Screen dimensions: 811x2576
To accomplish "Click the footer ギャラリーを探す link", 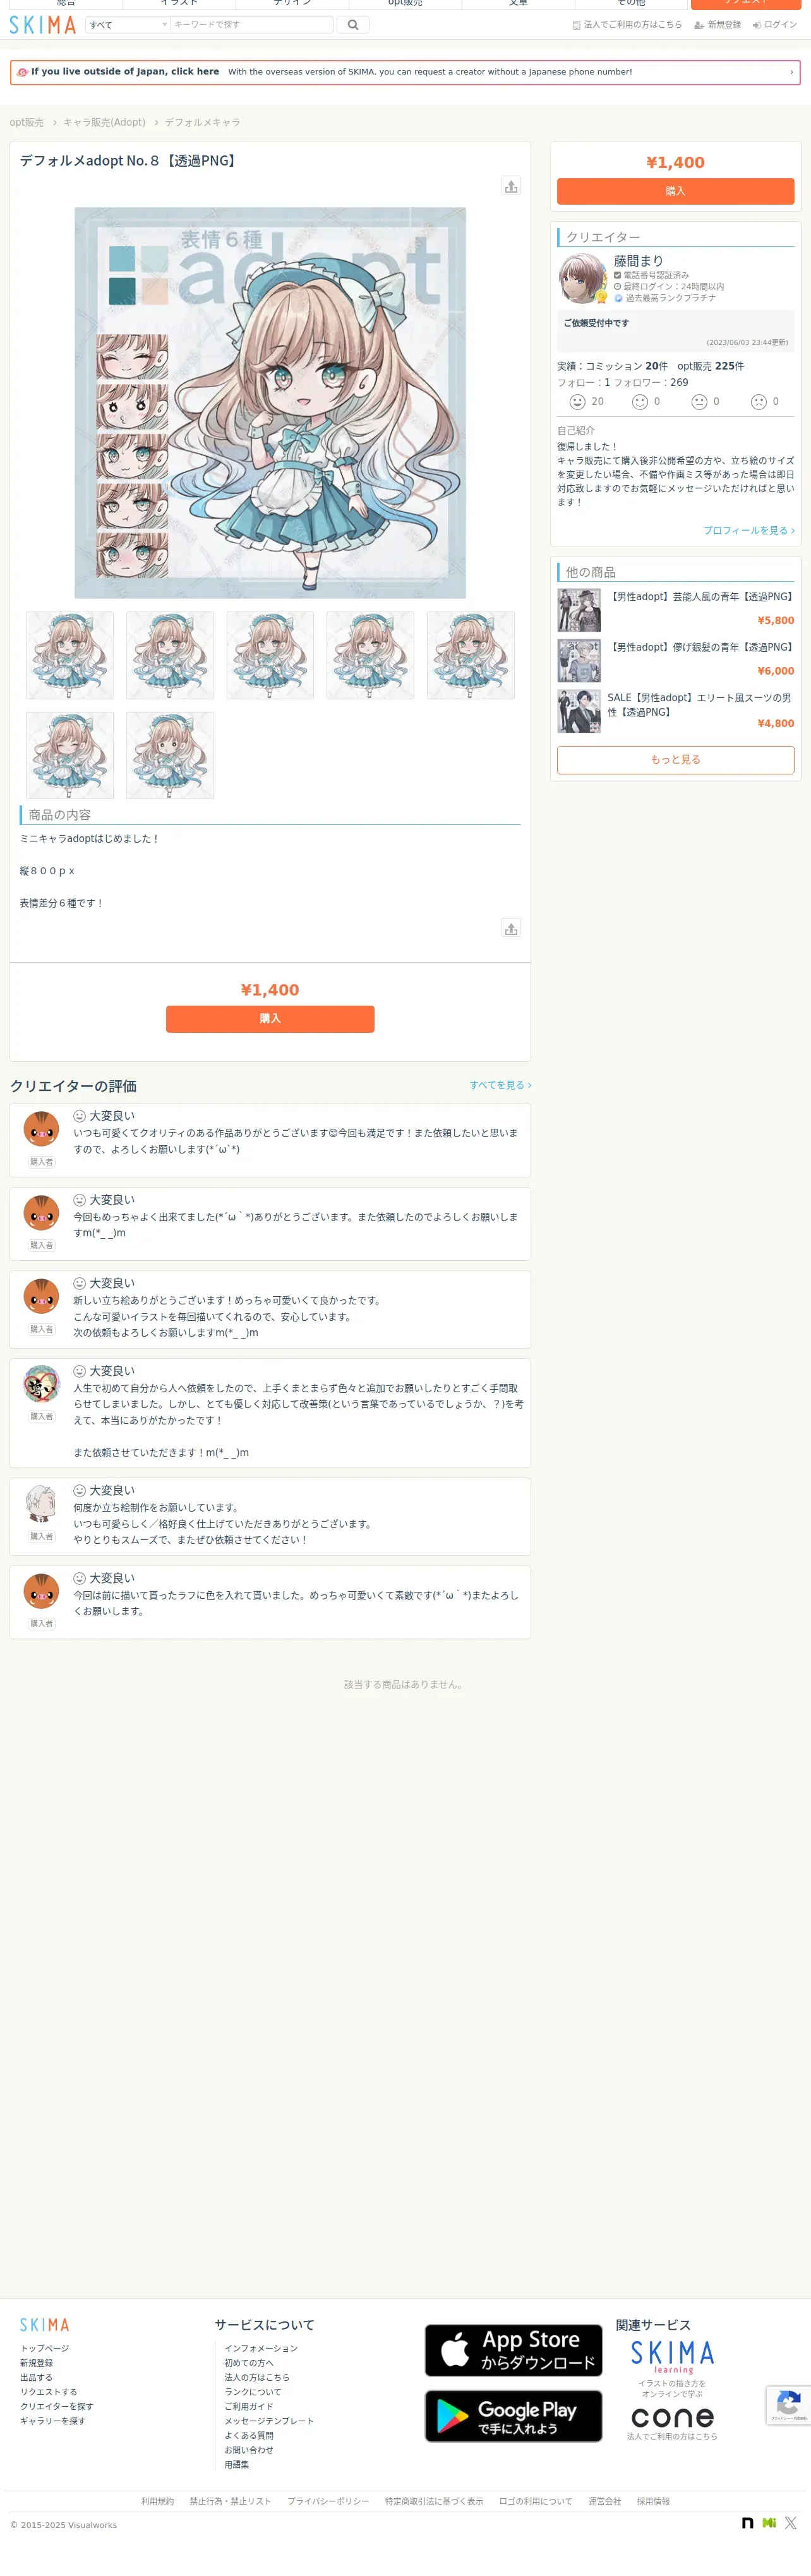I will click(53, 2422).
